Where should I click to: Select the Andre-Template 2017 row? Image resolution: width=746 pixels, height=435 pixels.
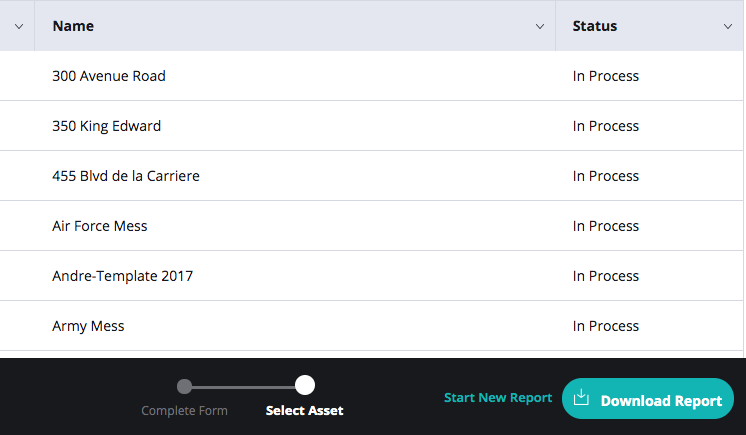click(372, 276)
